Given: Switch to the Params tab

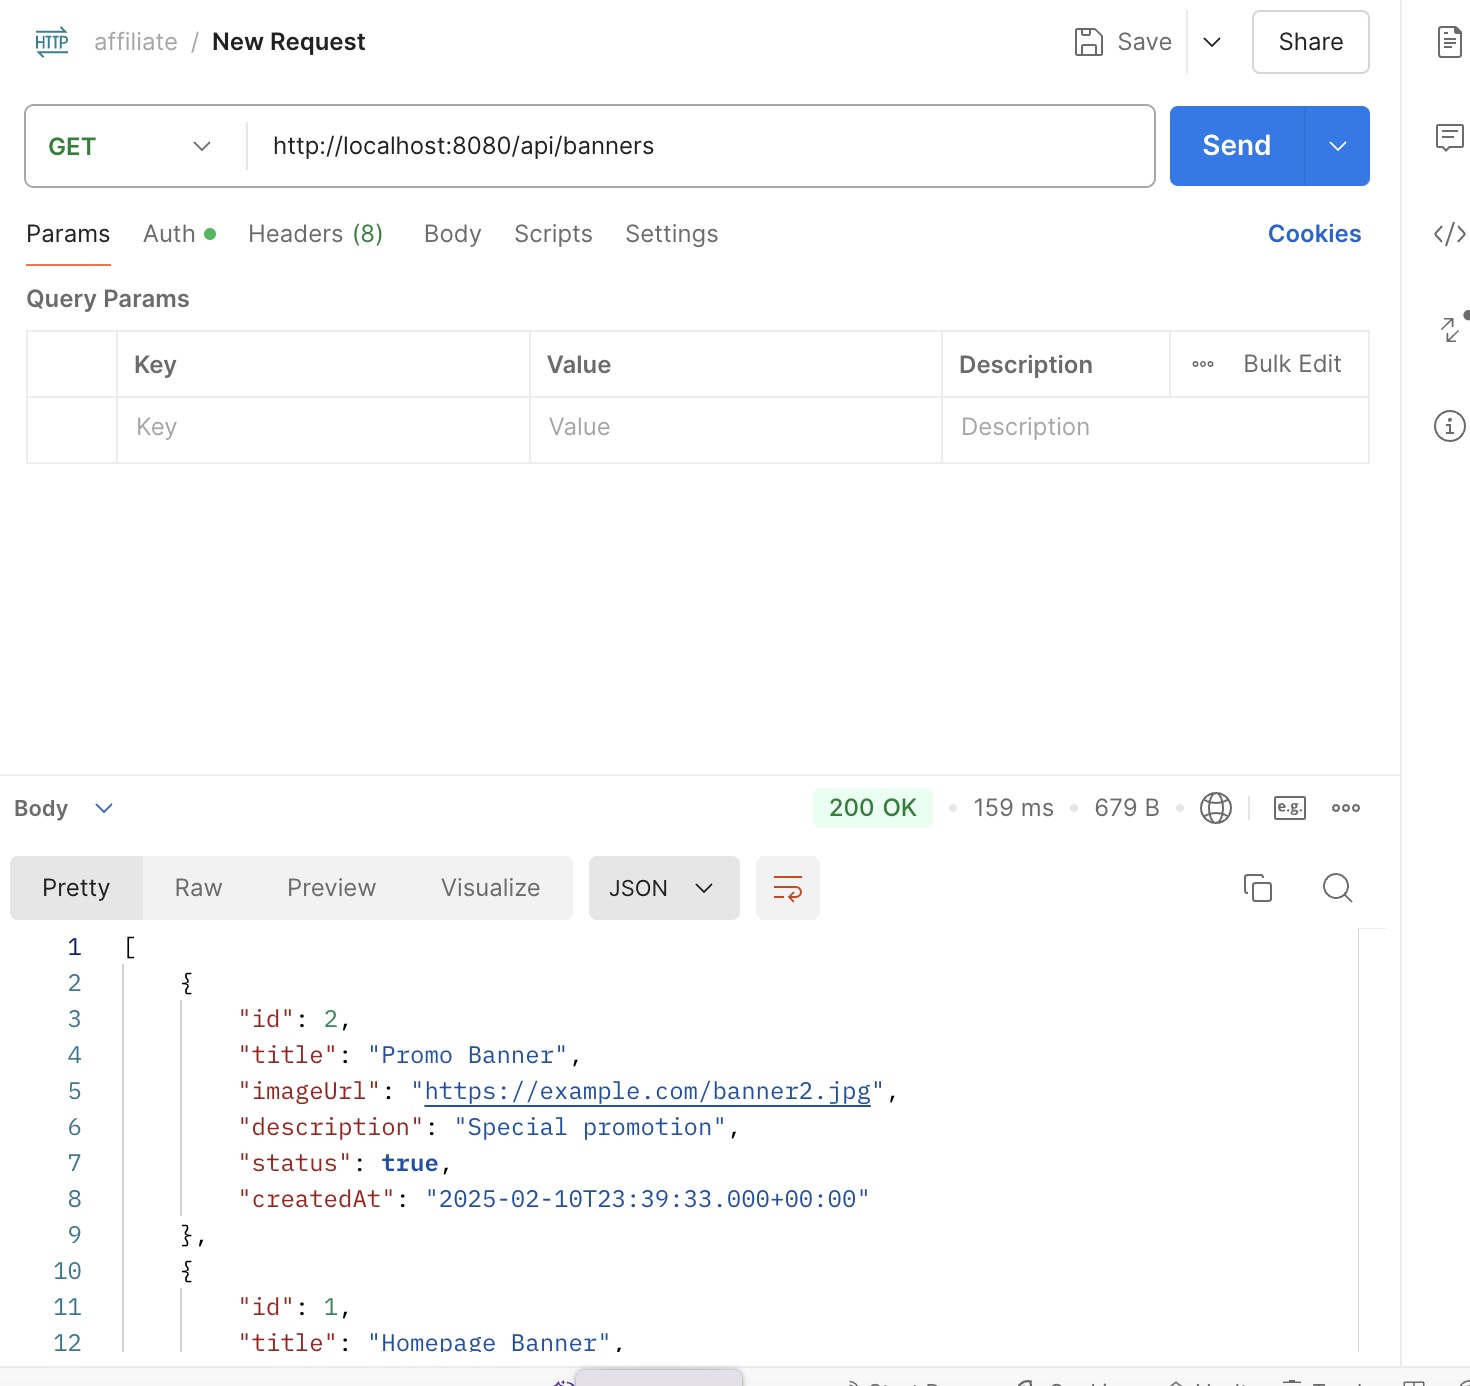Looking at the screenshot, I should (x=68, y=234).
